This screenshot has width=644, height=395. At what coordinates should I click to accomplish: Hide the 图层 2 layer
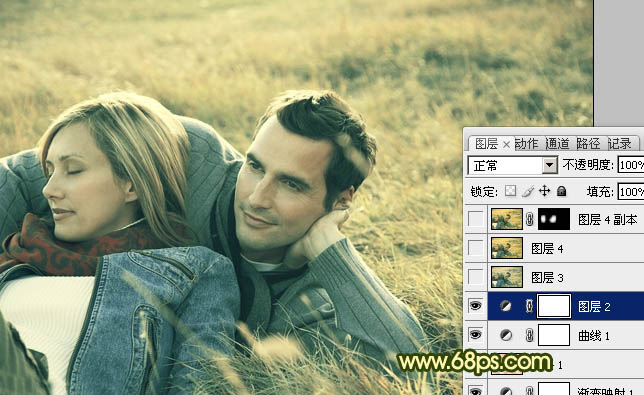tap(476, 306)
